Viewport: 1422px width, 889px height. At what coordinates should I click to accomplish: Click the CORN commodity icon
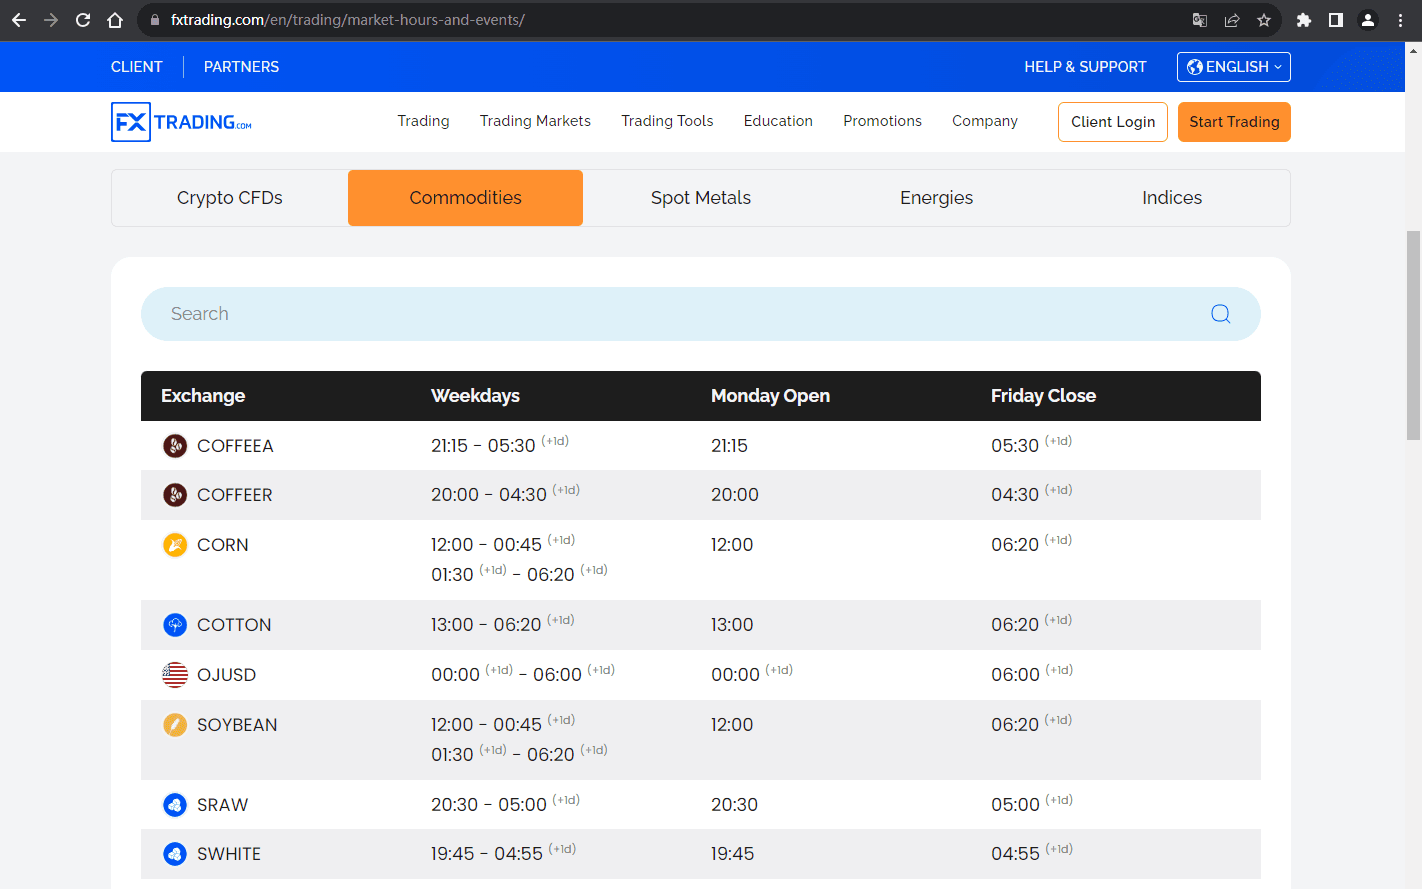pos(175,545)
